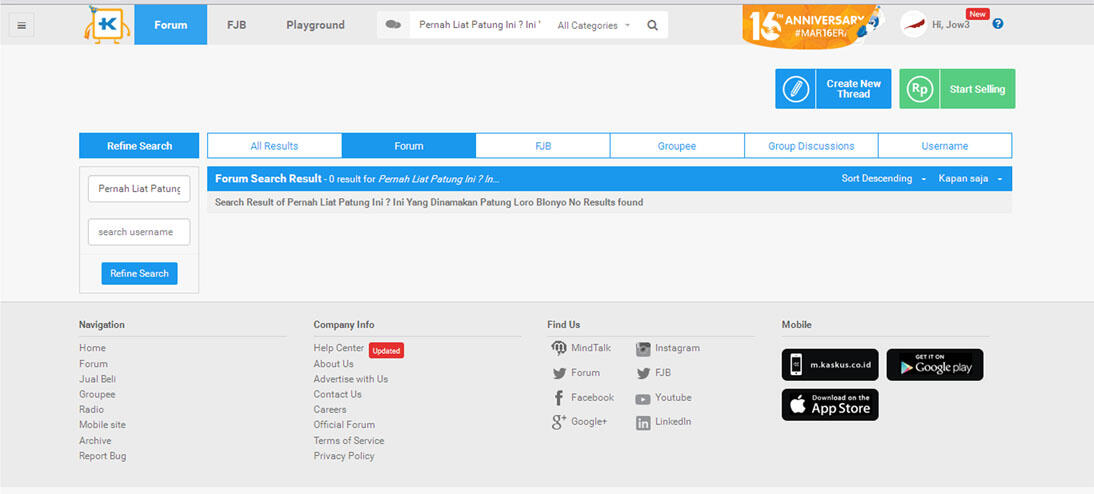Open Playground in top navigation
The height and width of the screenshot is (494, 1094).
[315, 24]
